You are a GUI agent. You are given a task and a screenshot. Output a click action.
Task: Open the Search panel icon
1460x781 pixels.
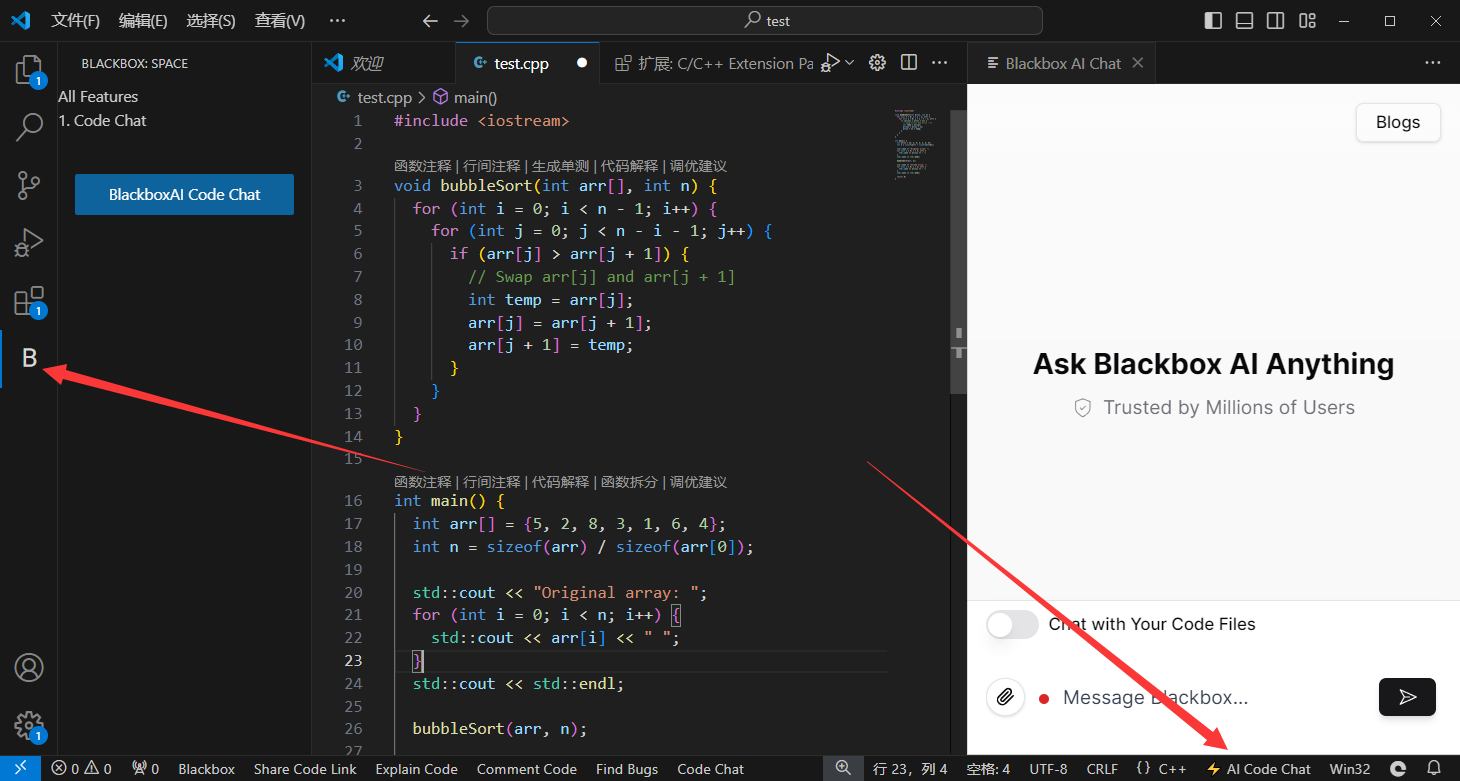tap(29, 127)
